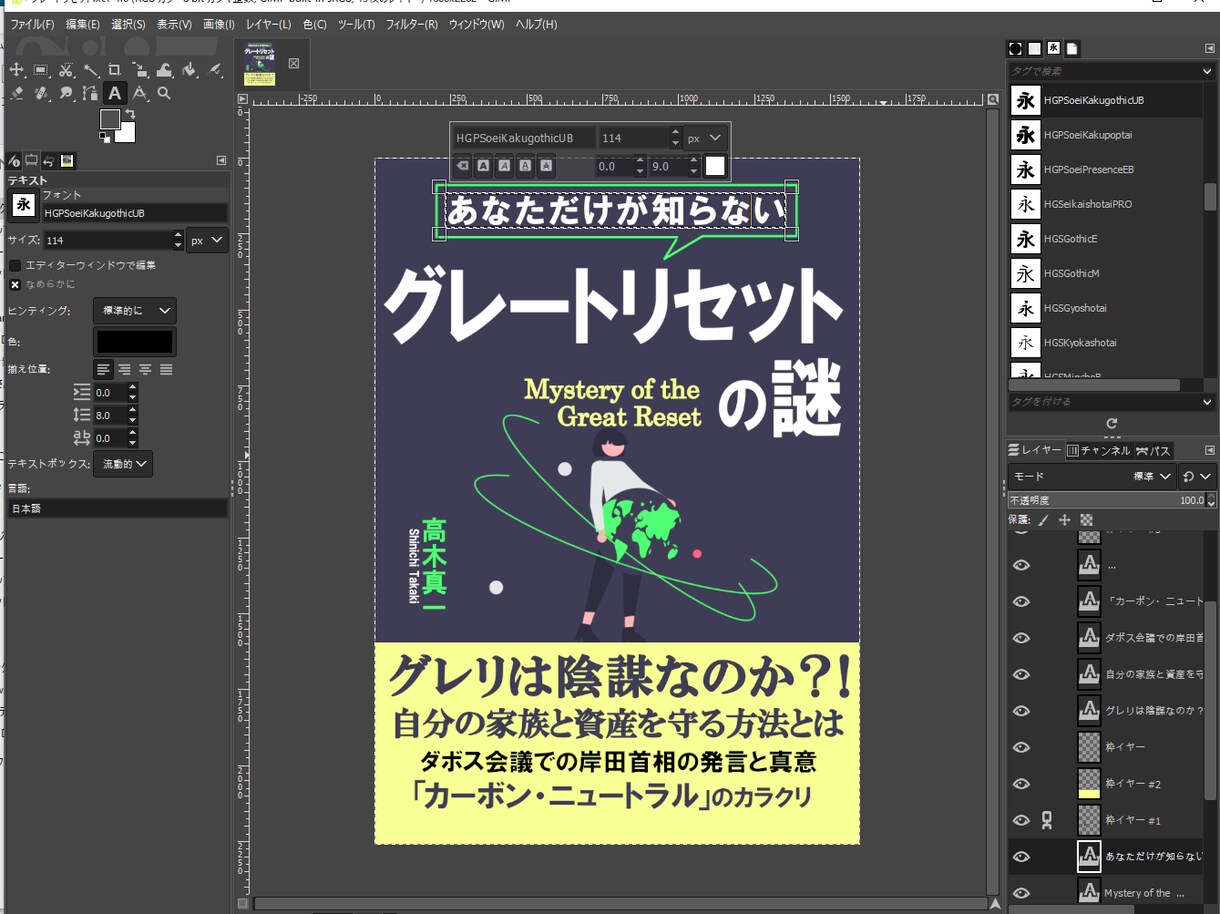Toggle lock position and size of layer
The width and height of the screenshot is (1220, 914).
[1065, 520]
